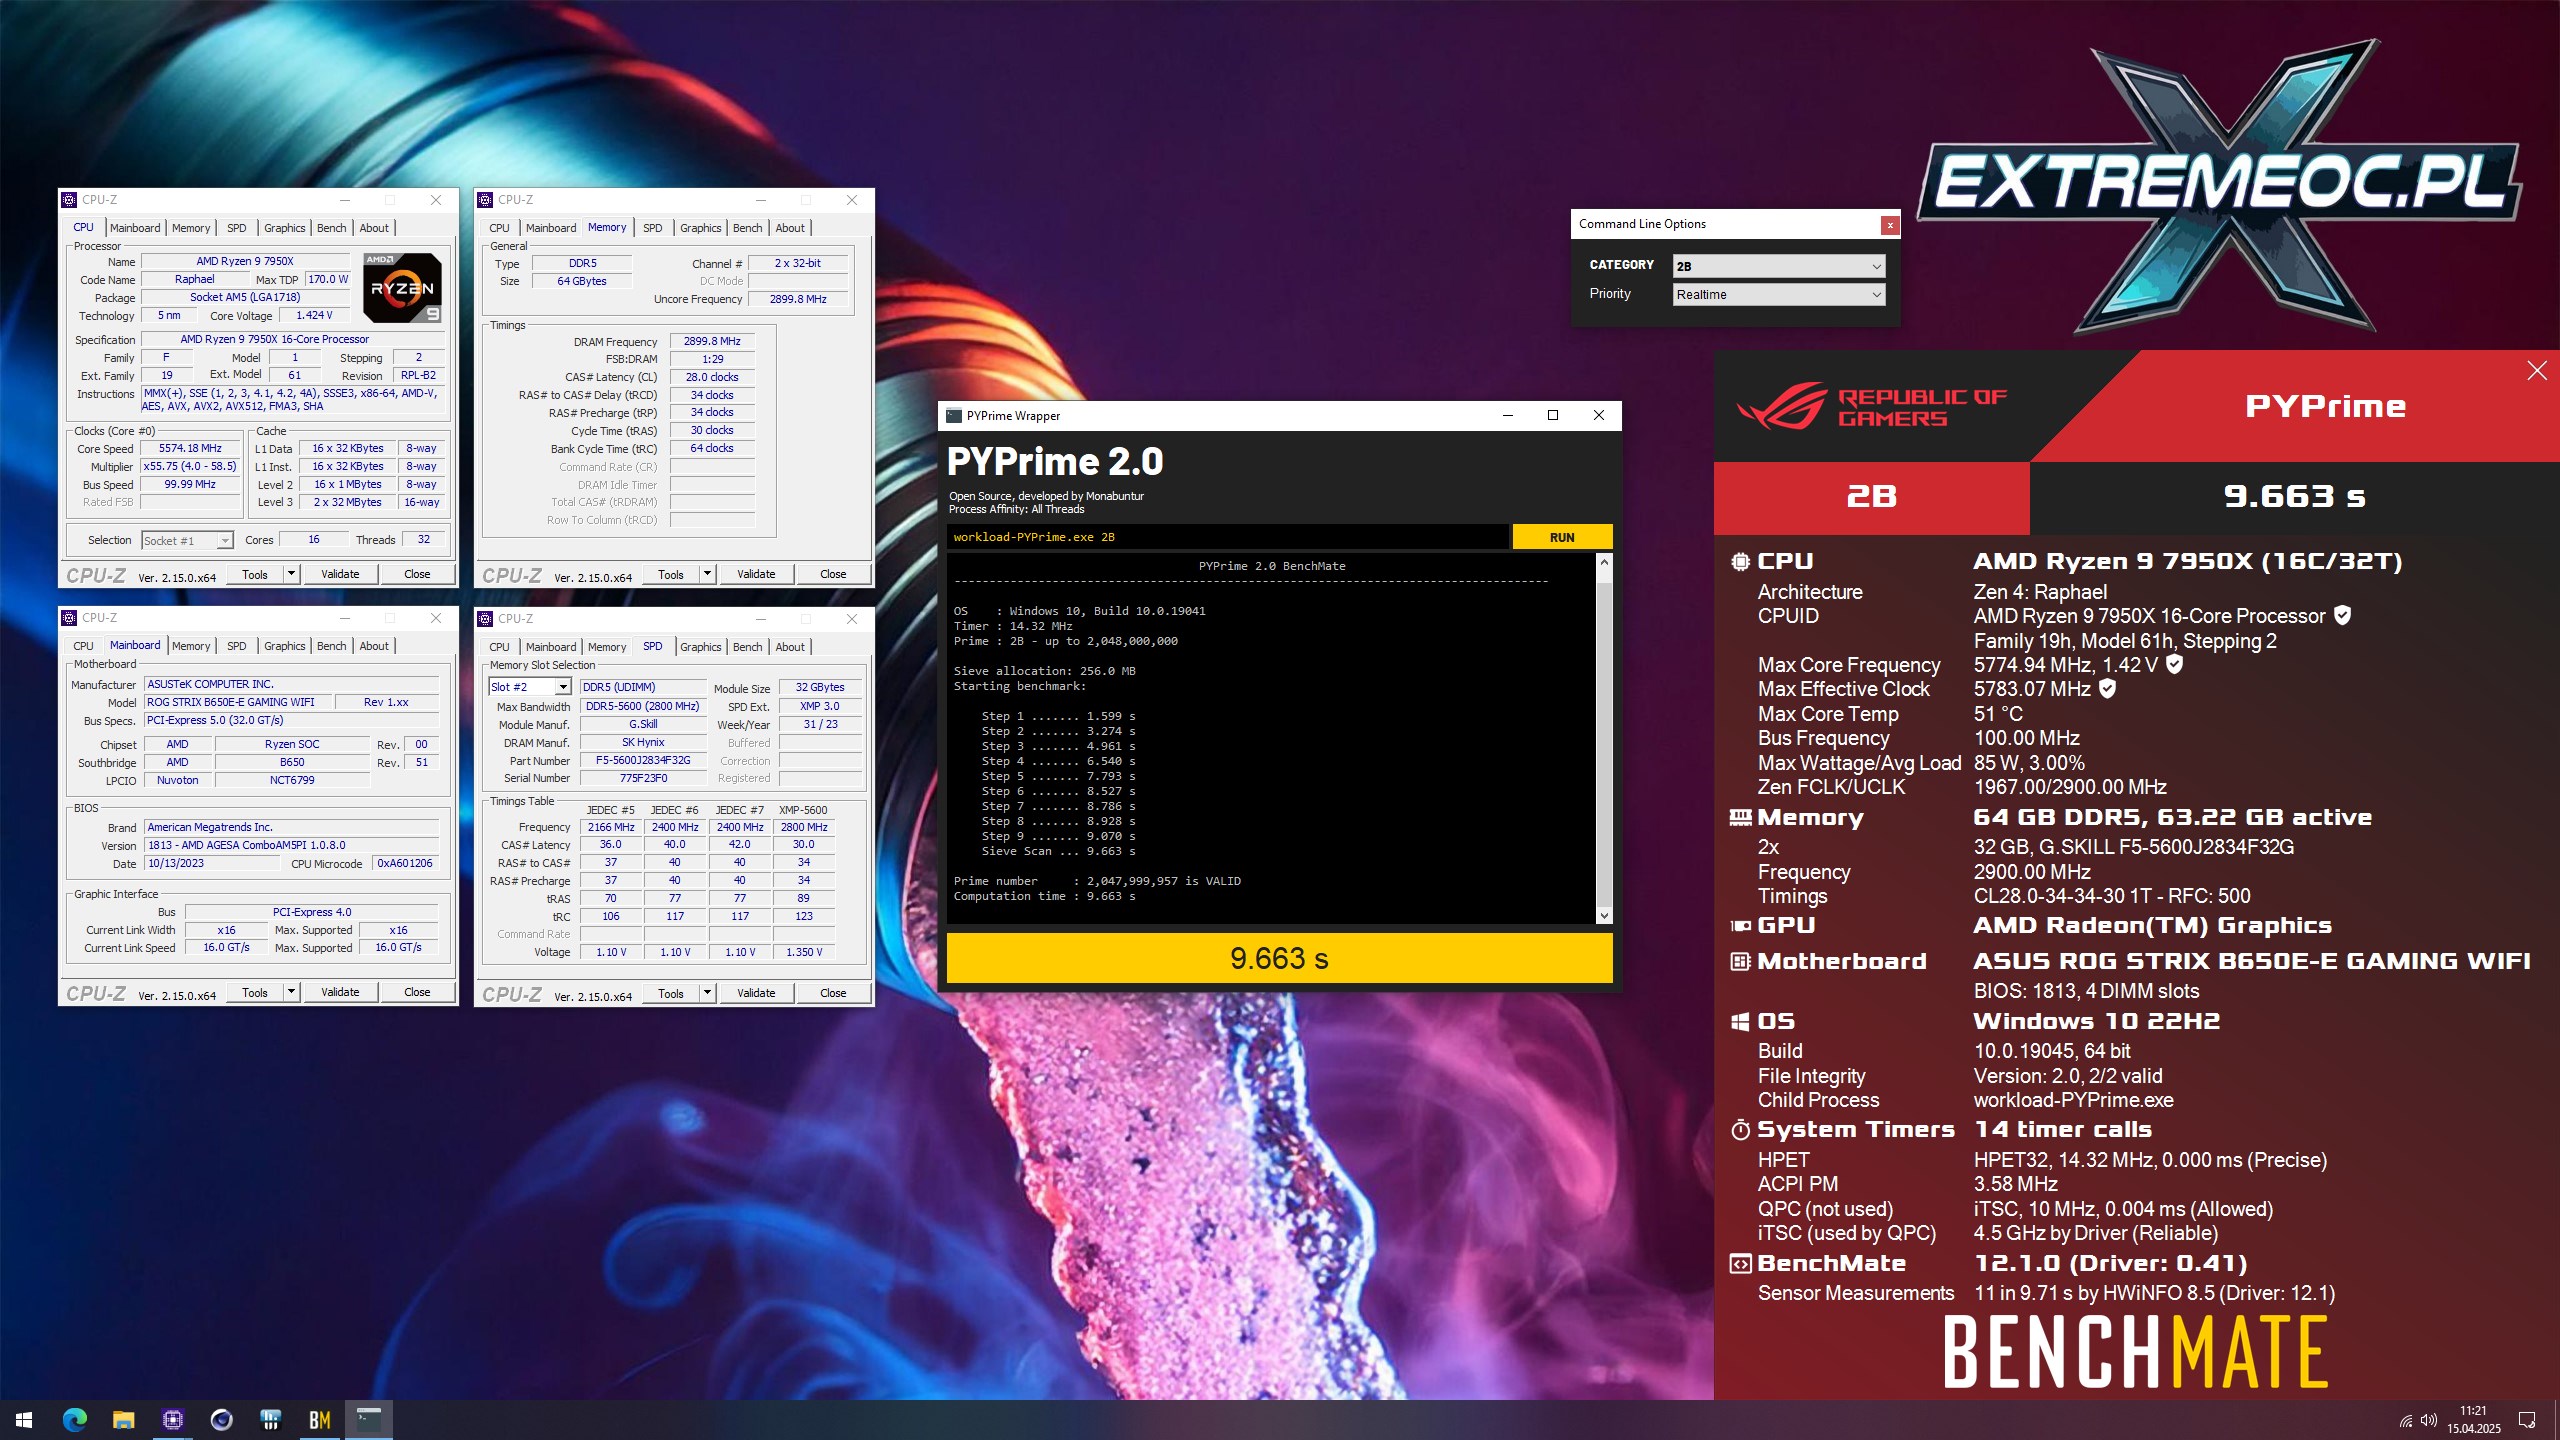The width and height of the screenshot is (2560, 1440).
Task: Click CPUID verified shield icon
Action: [x=2342, y=615]
